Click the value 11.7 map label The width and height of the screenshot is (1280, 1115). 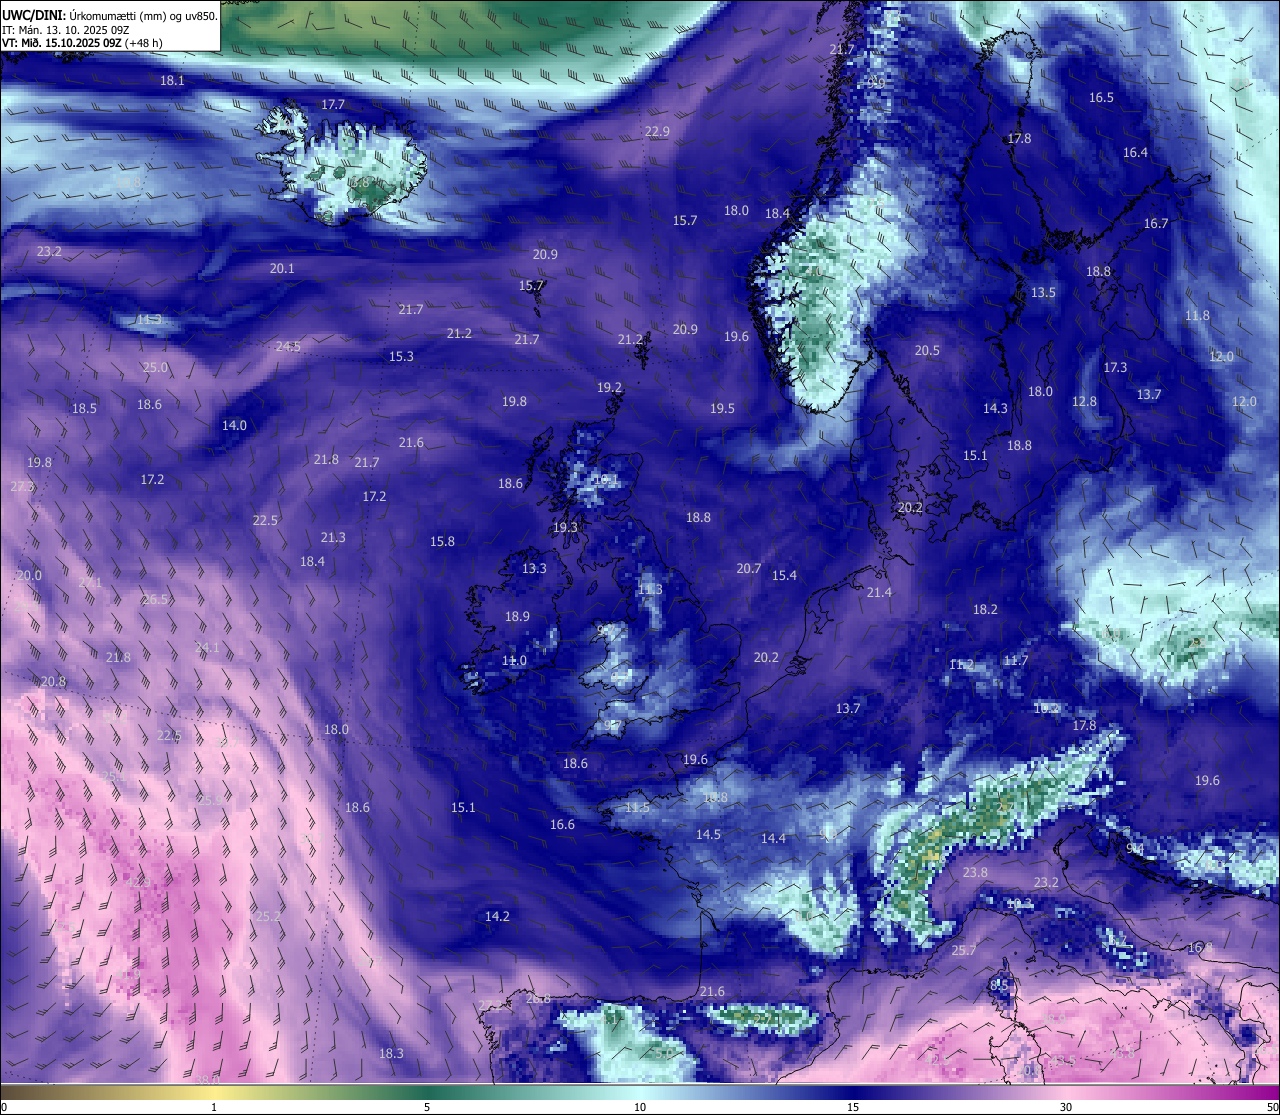[1015, 660]
